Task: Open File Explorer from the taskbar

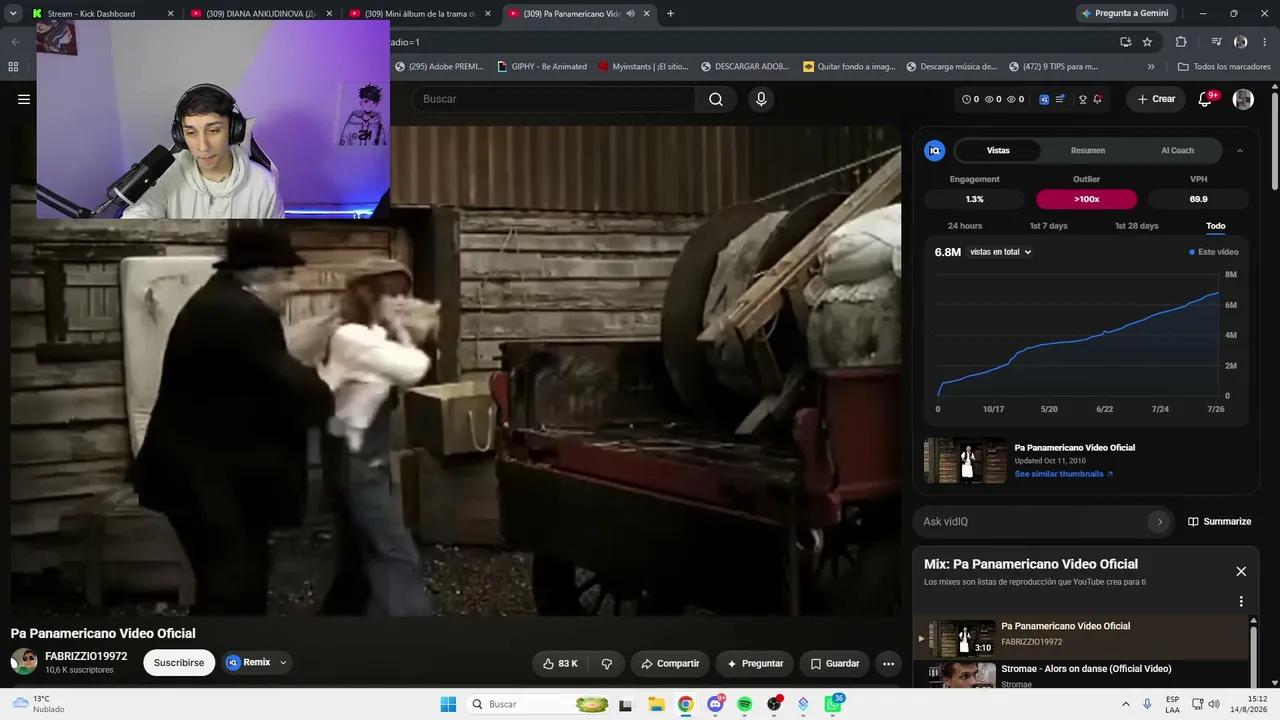Action: 656,704
